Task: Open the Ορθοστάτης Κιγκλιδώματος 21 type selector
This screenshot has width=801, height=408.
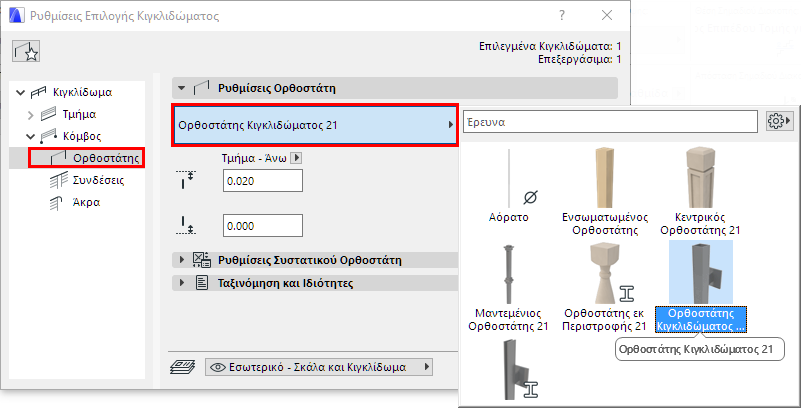Action: coord(314,125)
